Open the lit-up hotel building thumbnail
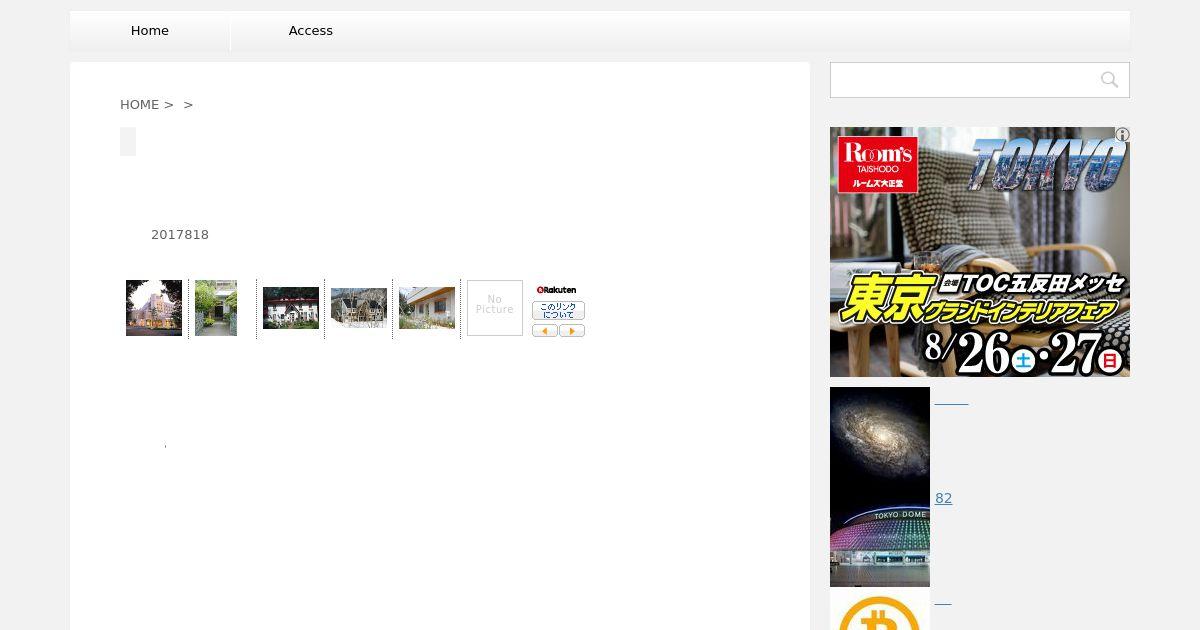Screen dimensions: 1200x630 pyautogui.click(x=154, y=308)
